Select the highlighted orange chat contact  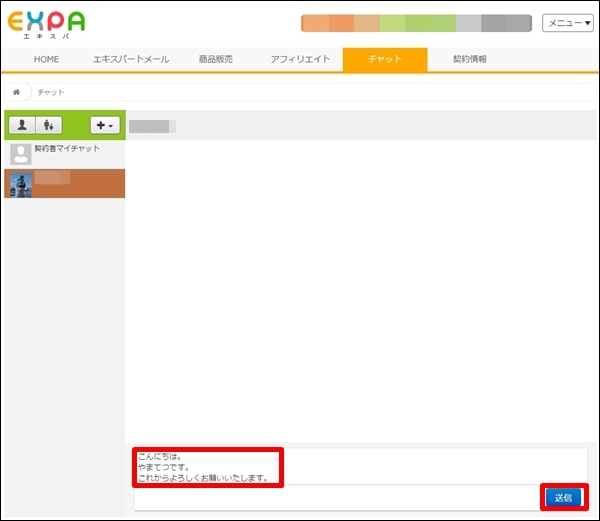65,184
